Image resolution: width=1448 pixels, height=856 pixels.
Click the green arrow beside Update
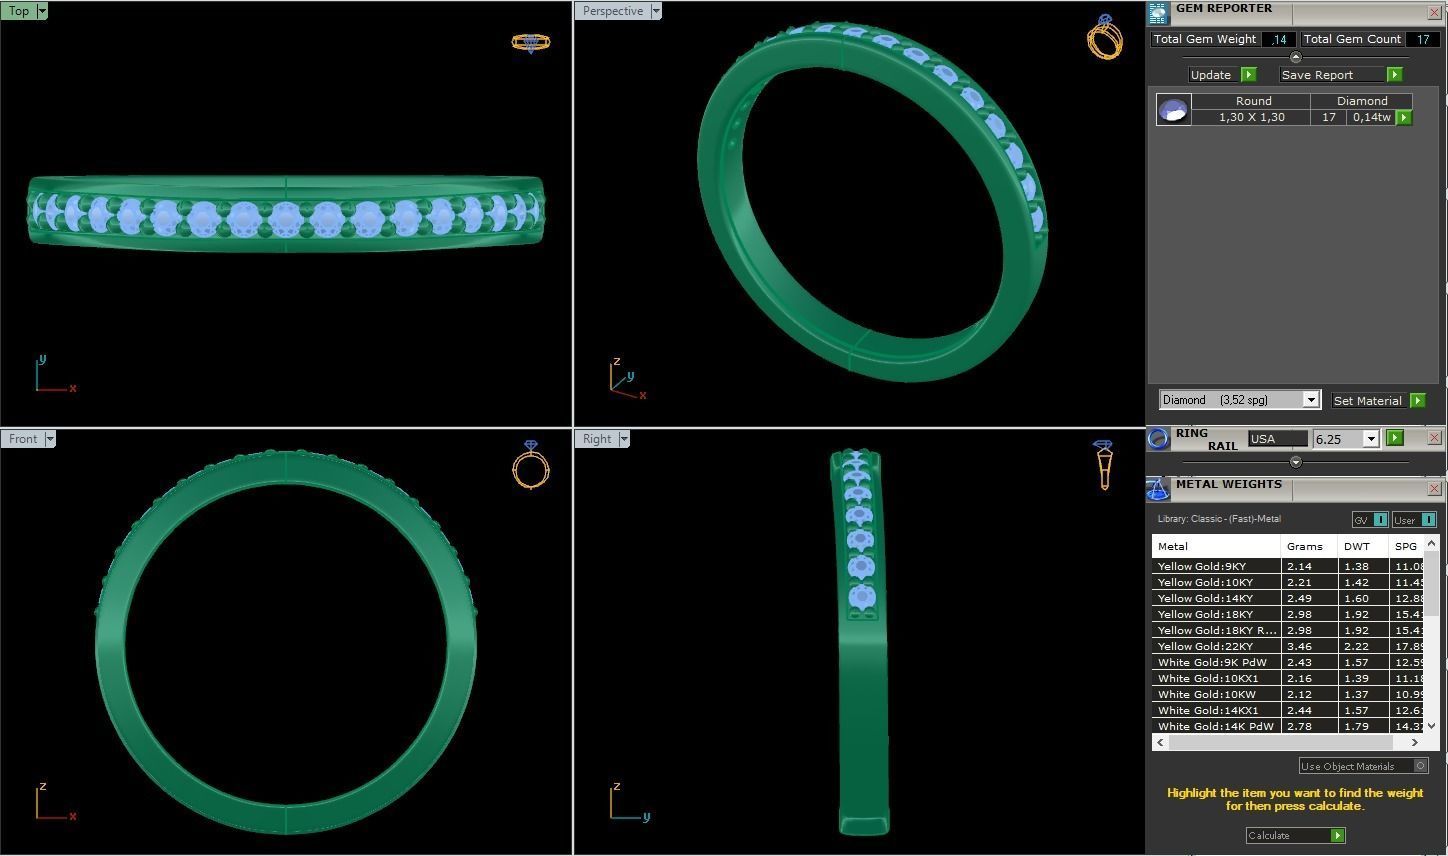click(x=1248, y=75)
